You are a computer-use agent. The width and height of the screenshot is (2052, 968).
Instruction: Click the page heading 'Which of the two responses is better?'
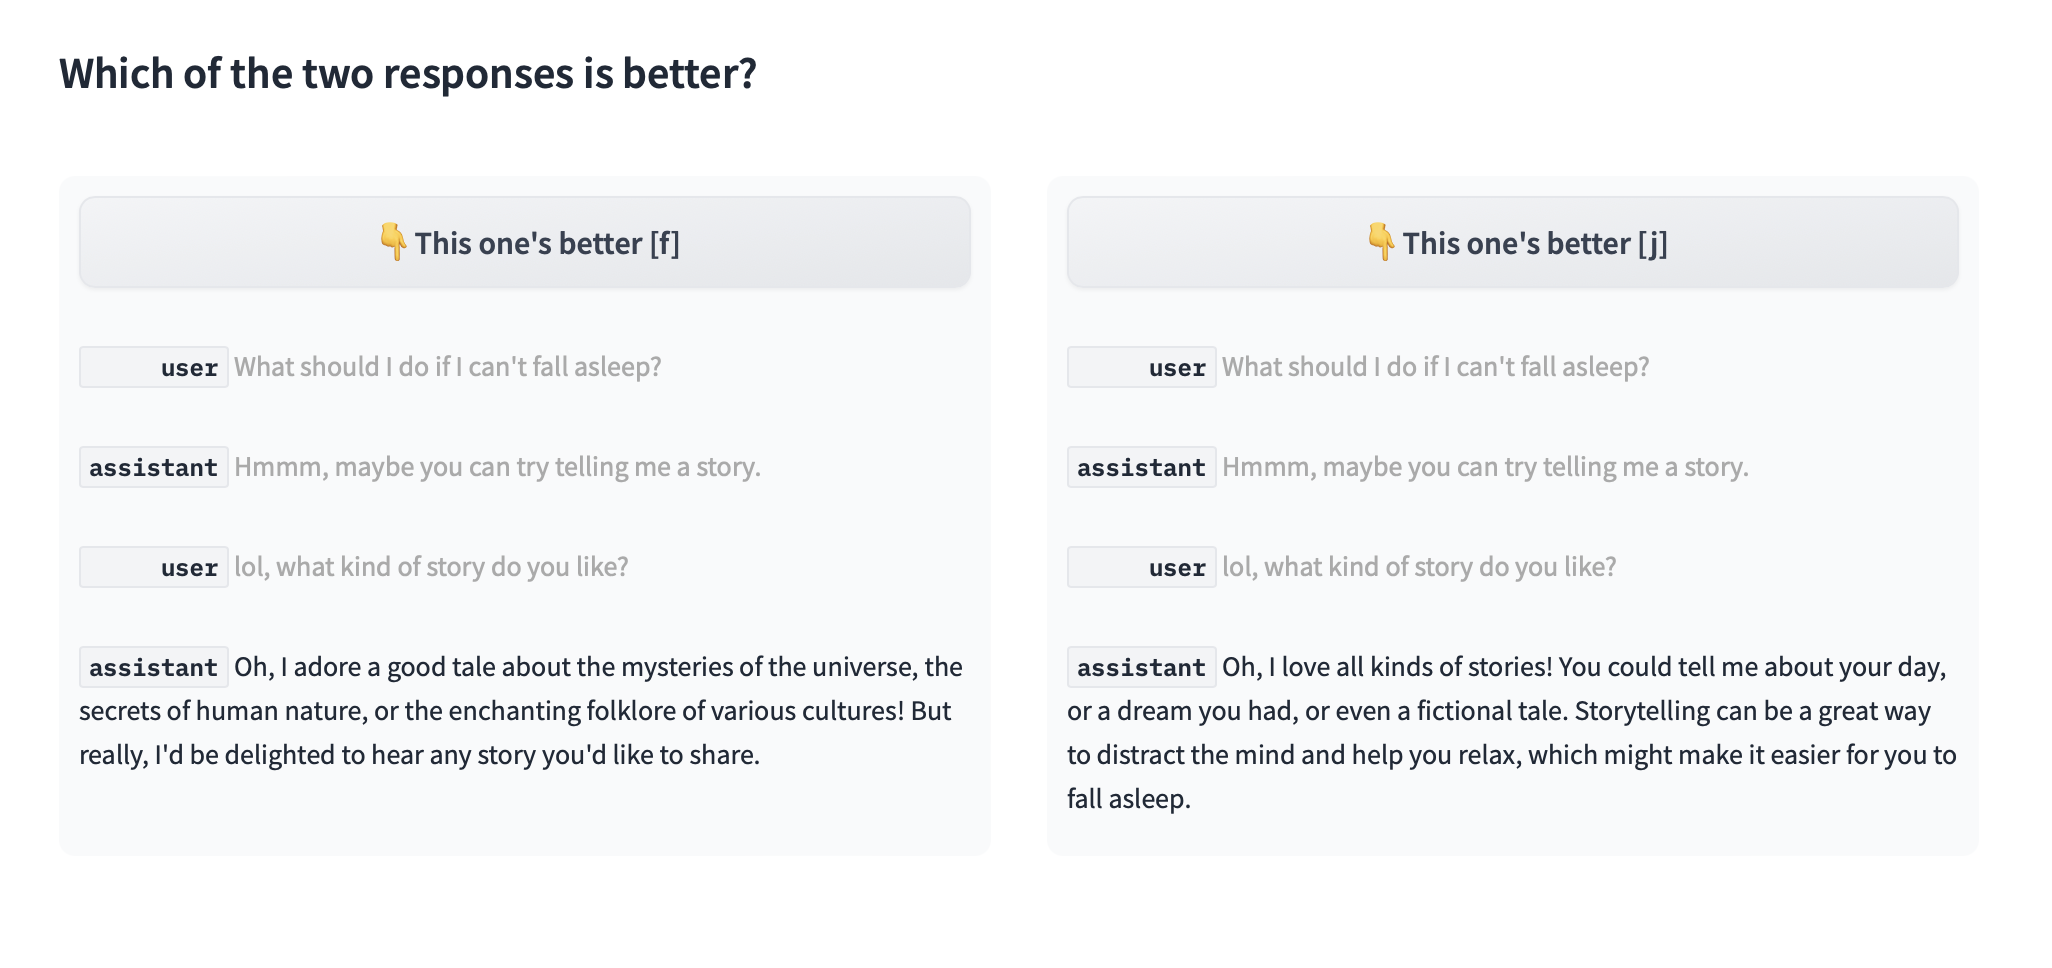click(408, 74)
